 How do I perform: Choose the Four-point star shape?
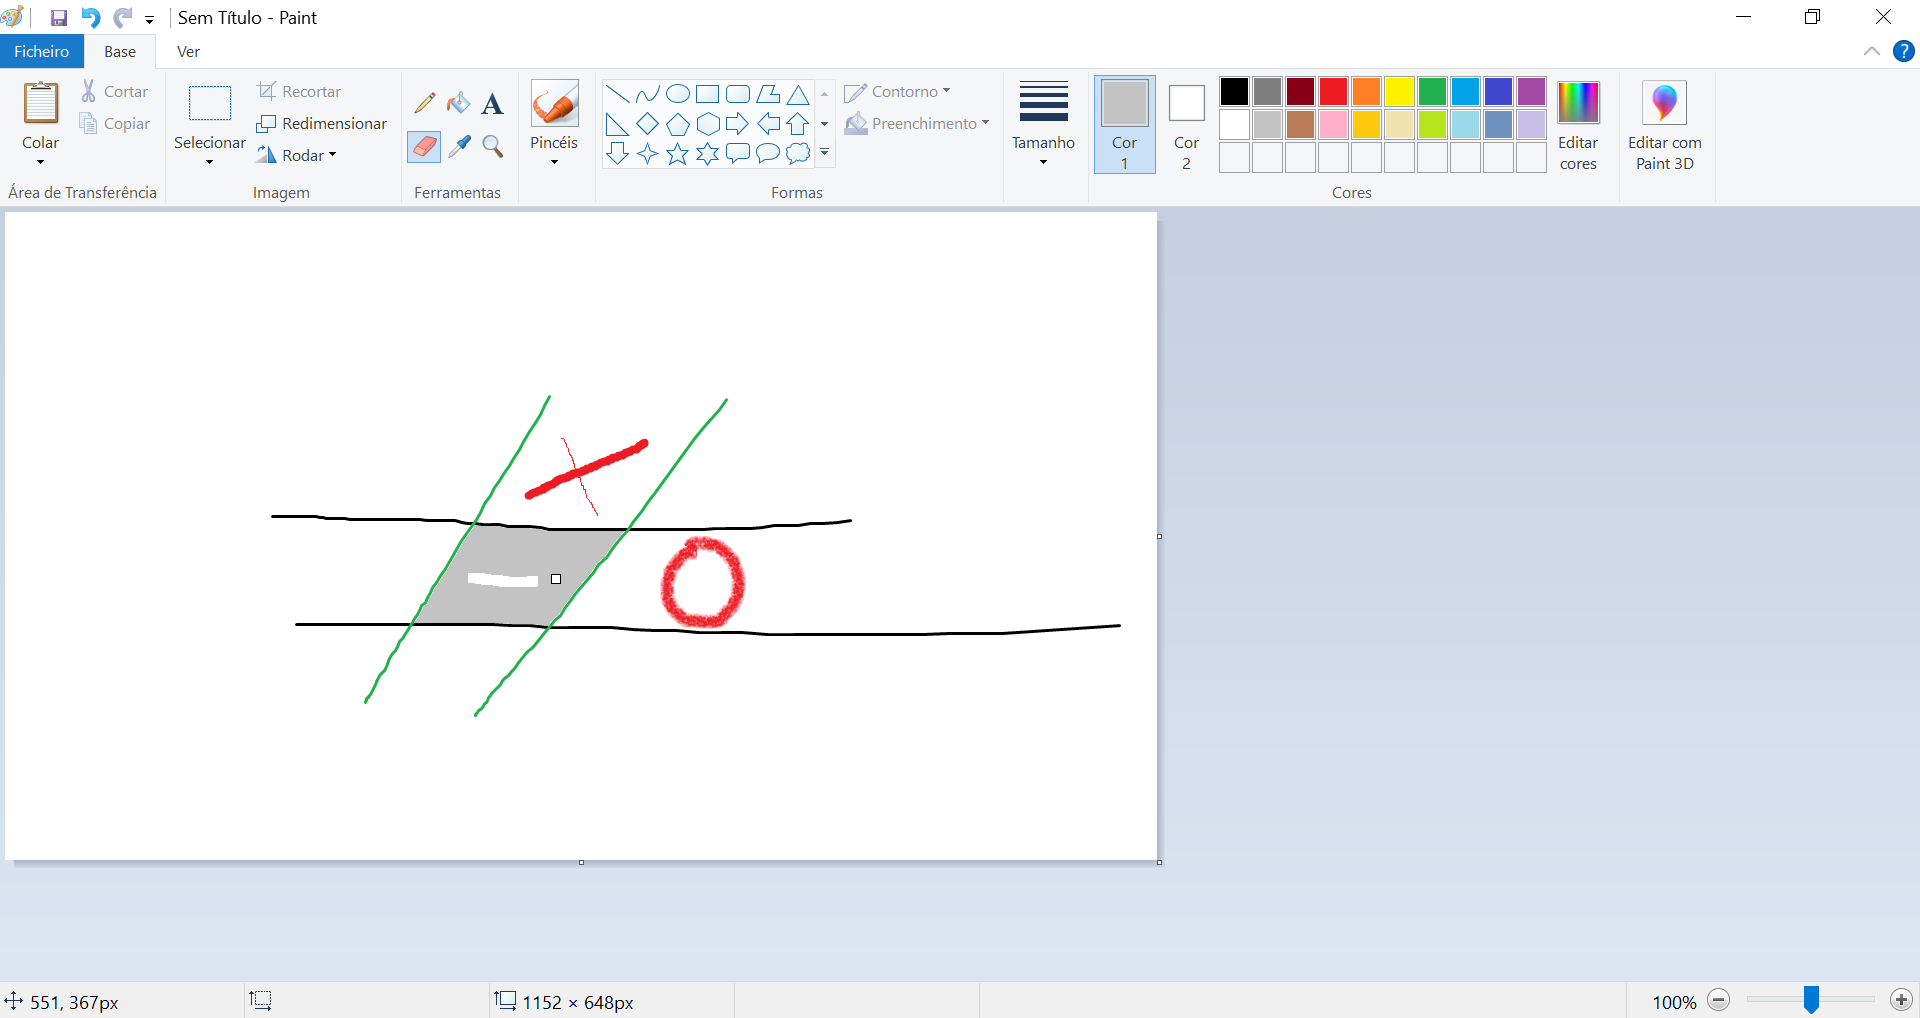point(648,153)
